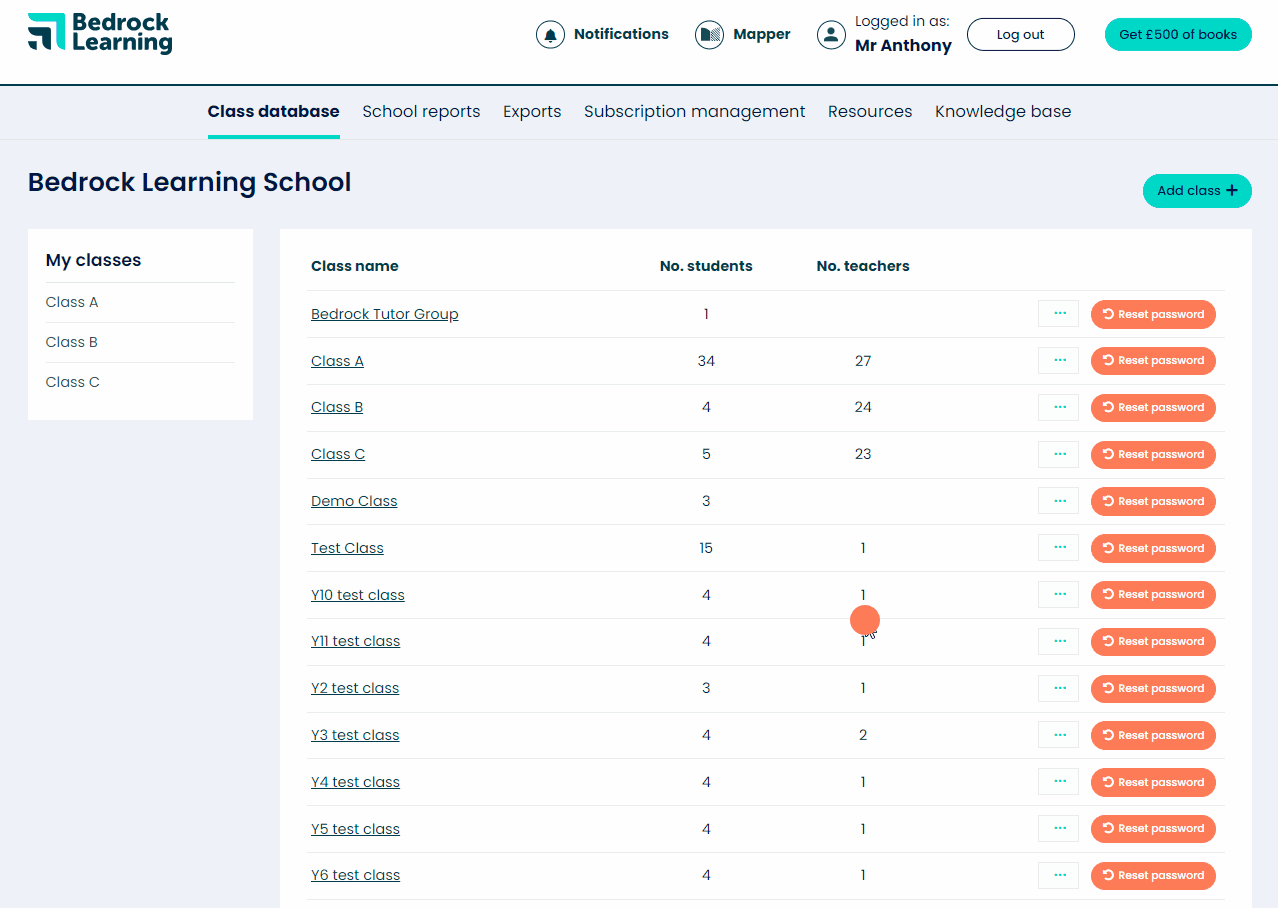Screen dimensions: 1278x908
Task: Click the user profile avatar icon
Action: click(x=831, y=35)
